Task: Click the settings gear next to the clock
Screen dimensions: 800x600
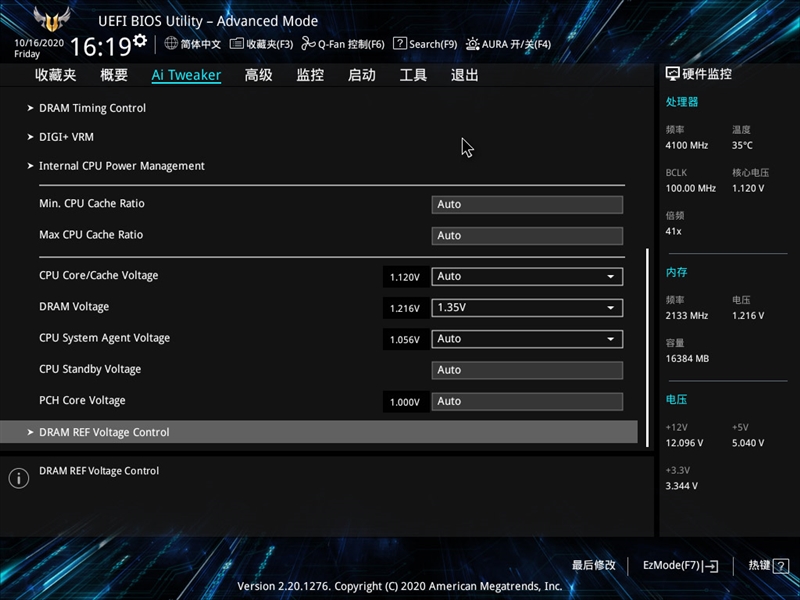Action: point(140,40)
